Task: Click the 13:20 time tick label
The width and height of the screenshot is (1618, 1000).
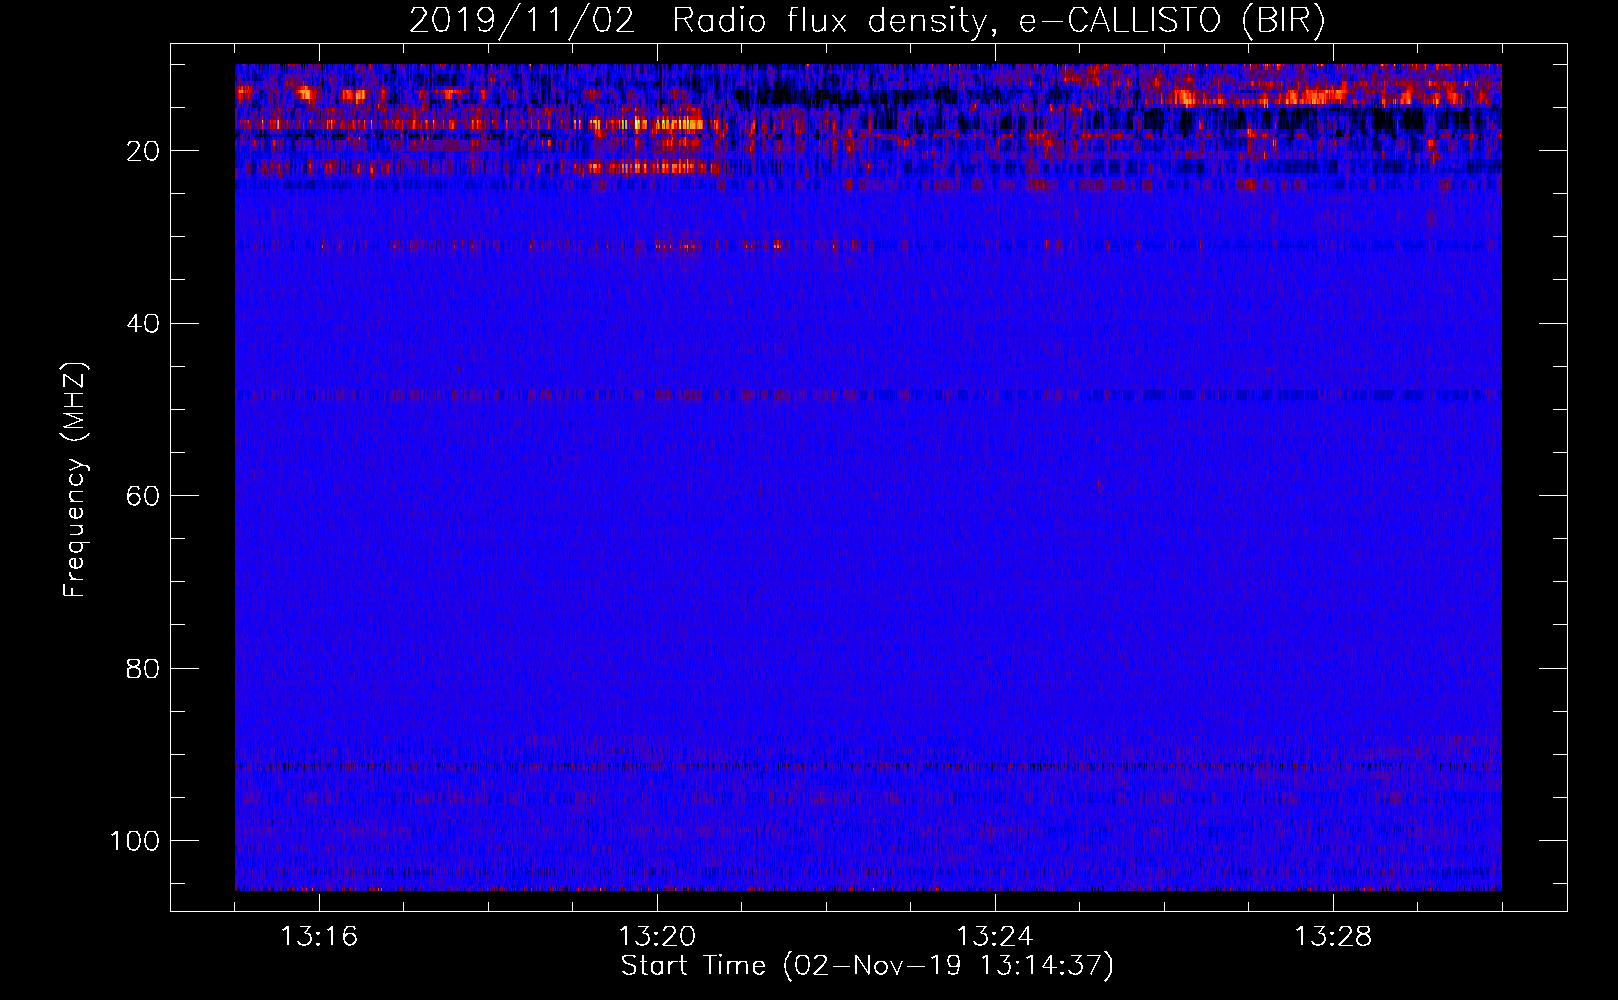Action: tap(657, 937)
